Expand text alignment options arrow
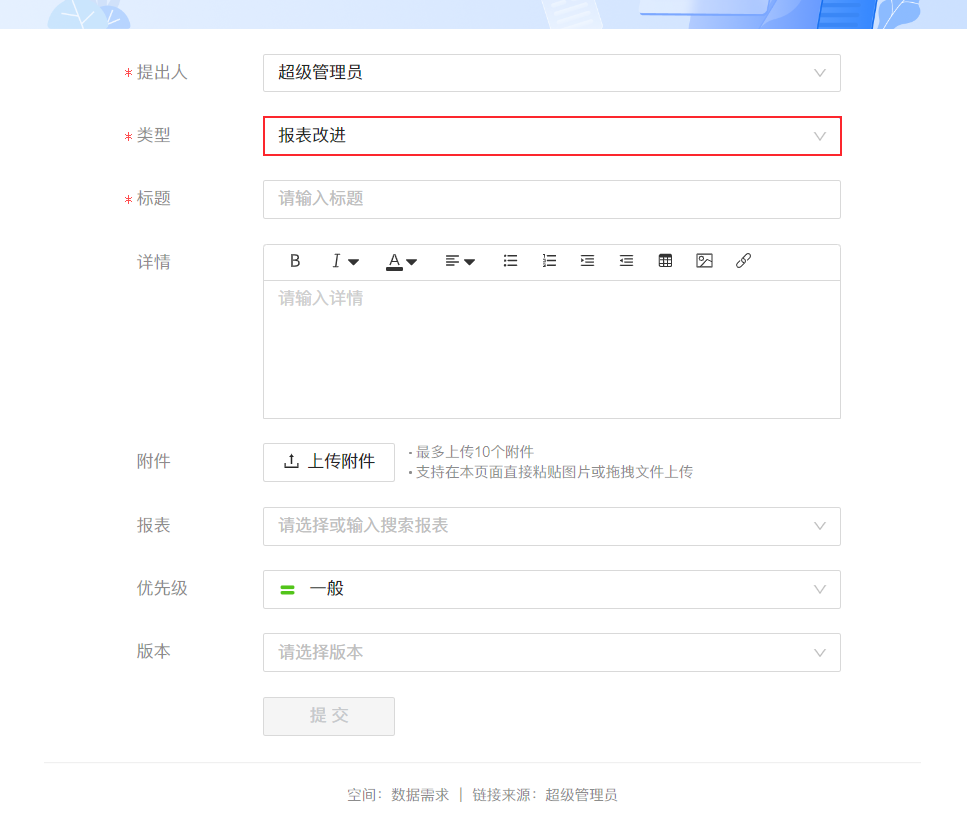 [469, 262]
